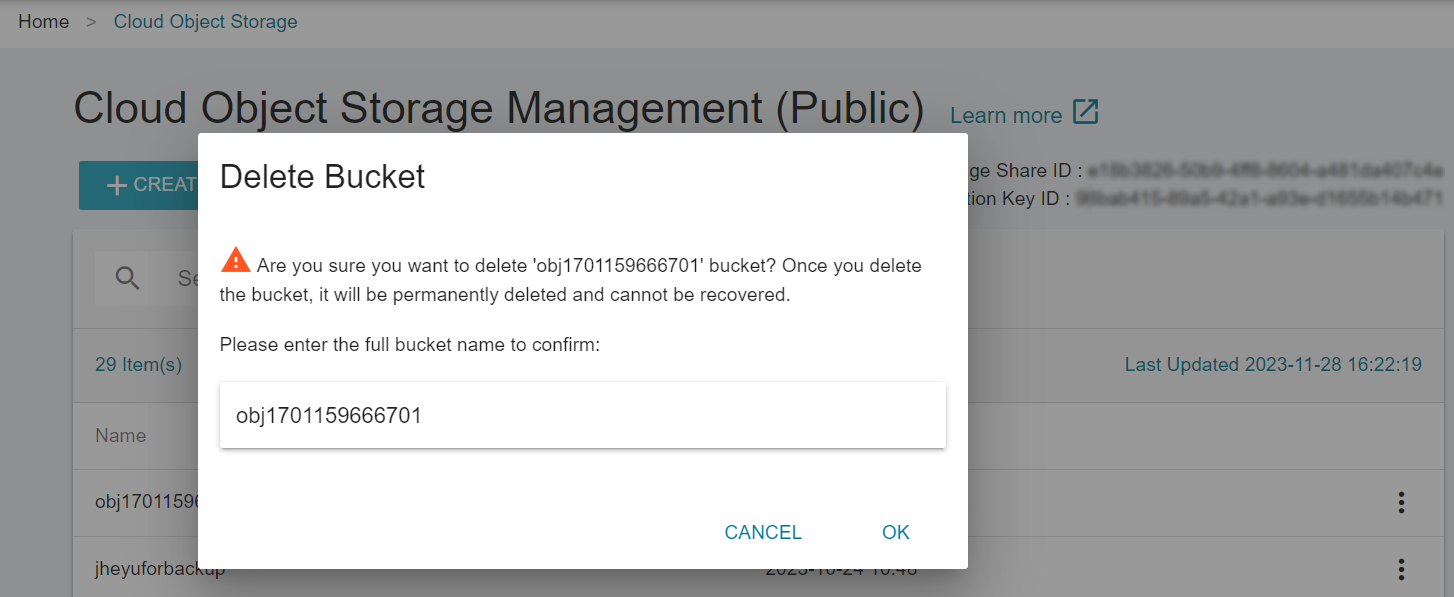Open the Learn more link

coord(1005,115)
